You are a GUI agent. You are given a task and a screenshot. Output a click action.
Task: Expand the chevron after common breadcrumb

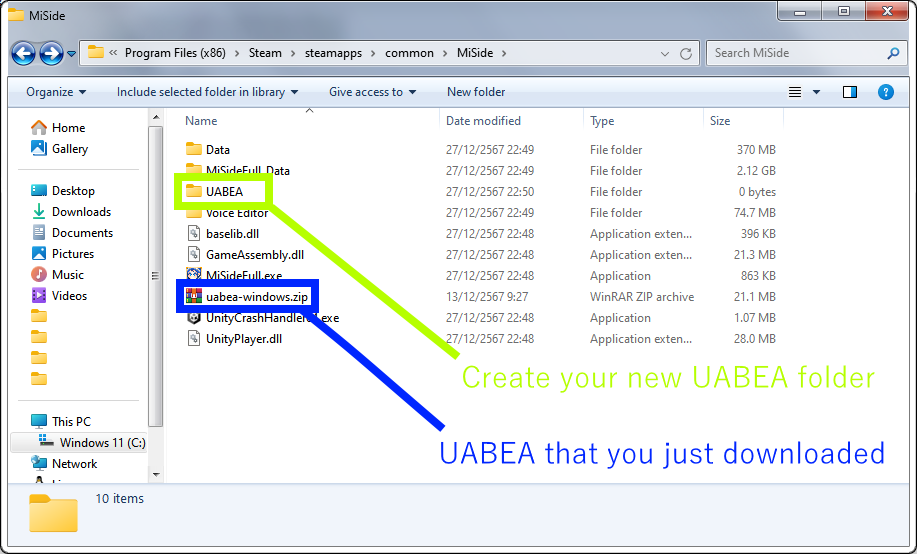coord(445,53)
